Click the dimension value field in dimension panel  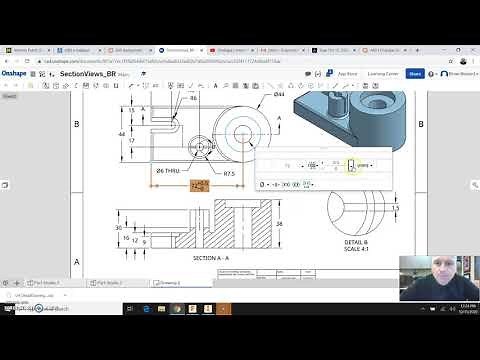pyautogui.click(x=287, y=166)
